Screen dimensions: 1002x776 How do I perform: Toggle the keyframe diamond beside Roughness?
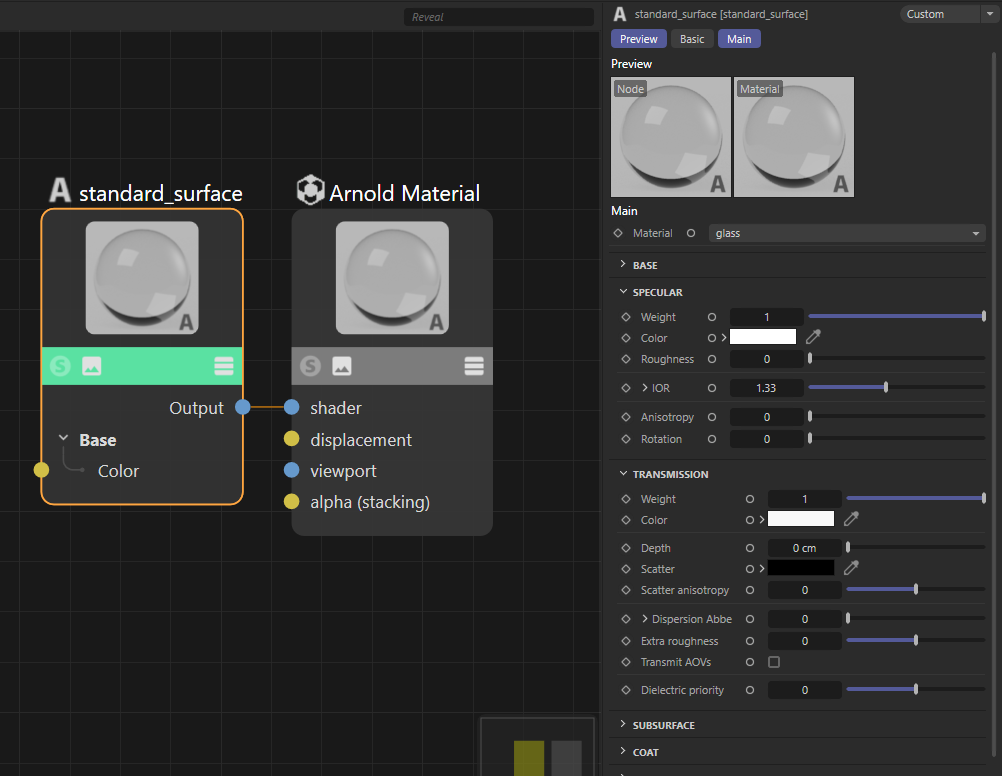[627, 359]
